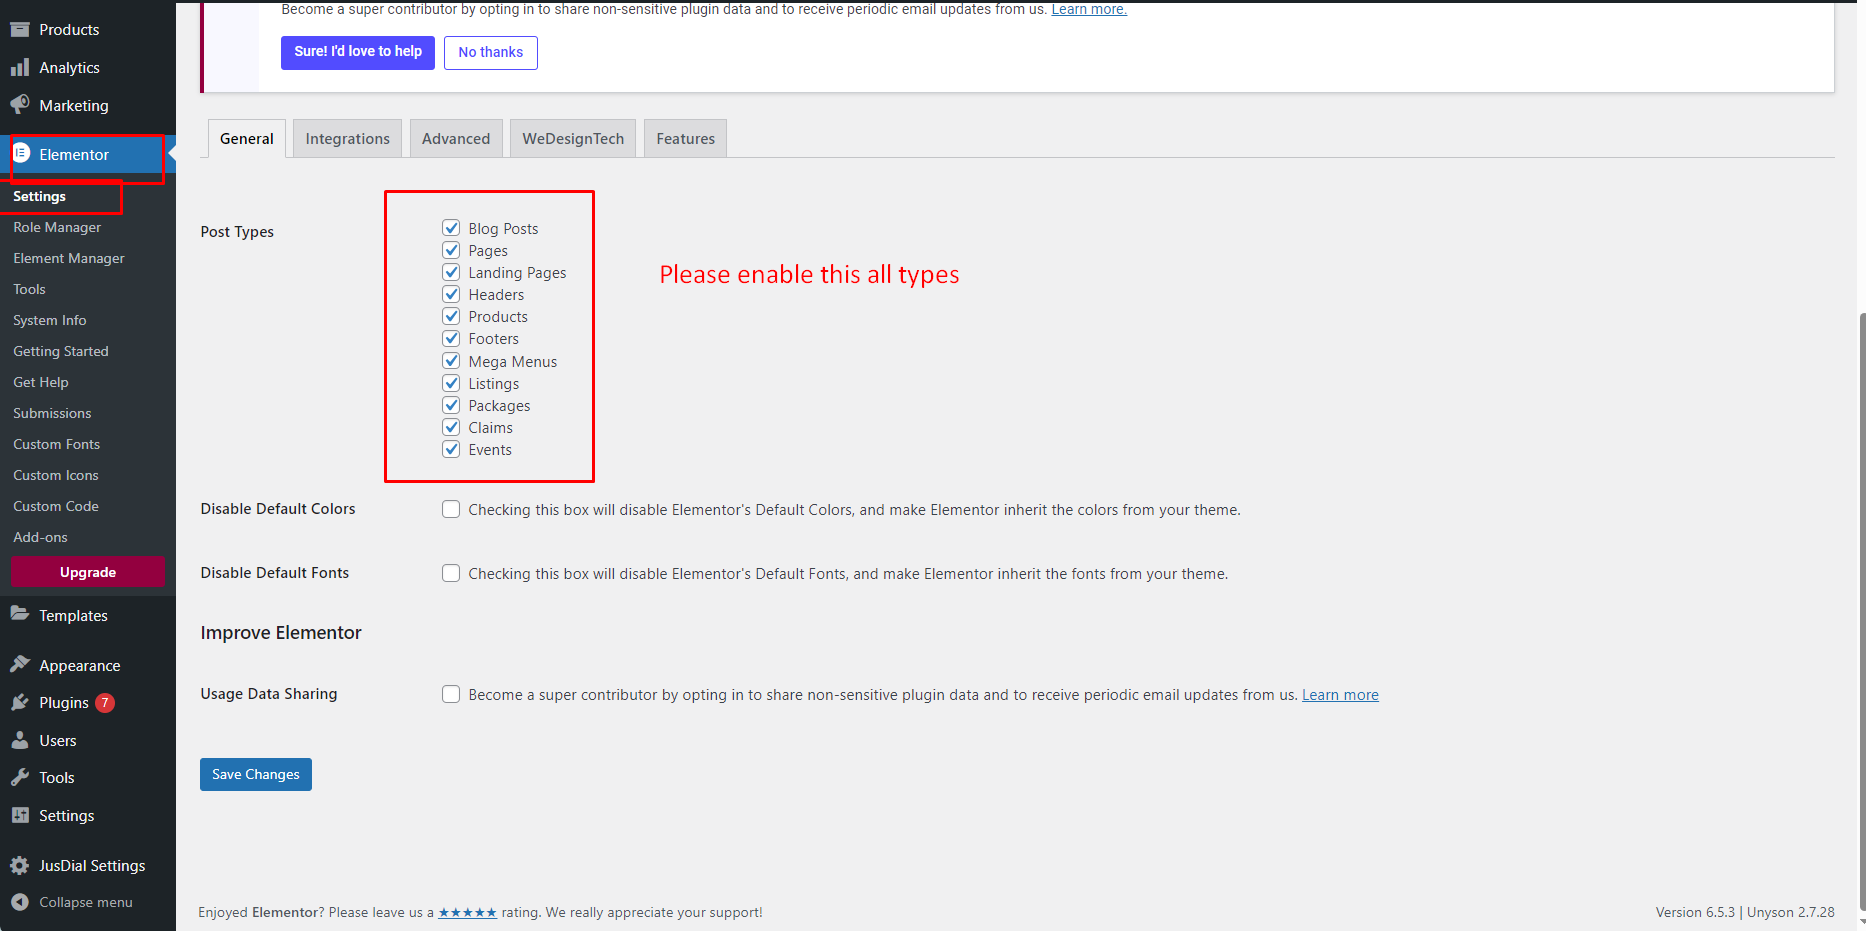1866x931 pixels.
Task: Toggle the Headers checkbox
Action: click(451, 294)
